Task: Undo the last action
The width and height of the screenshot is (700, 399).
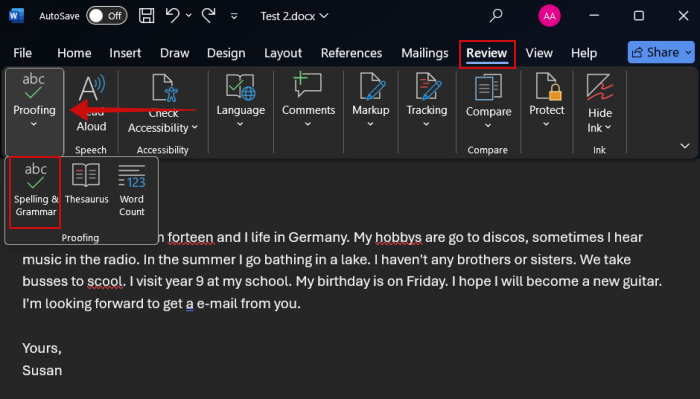Action: [x=172, y=16]
